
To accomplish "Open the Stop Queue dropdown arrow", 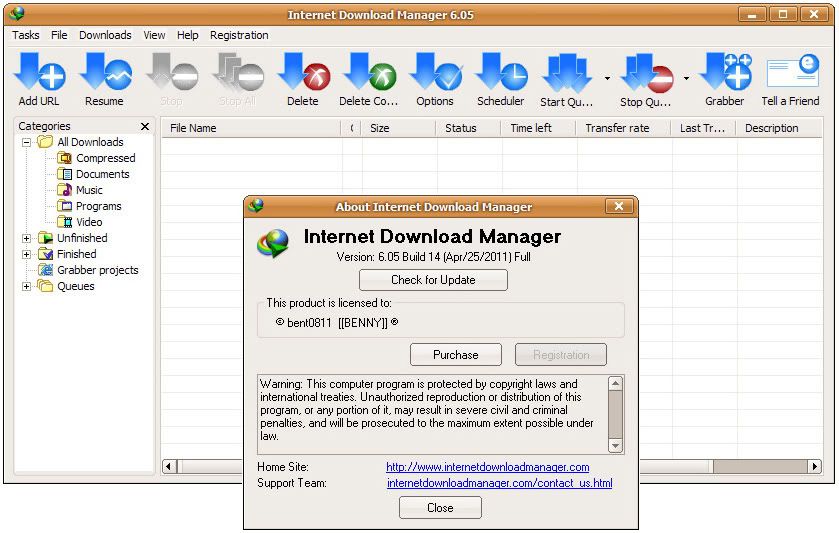I will click(686, 78).
